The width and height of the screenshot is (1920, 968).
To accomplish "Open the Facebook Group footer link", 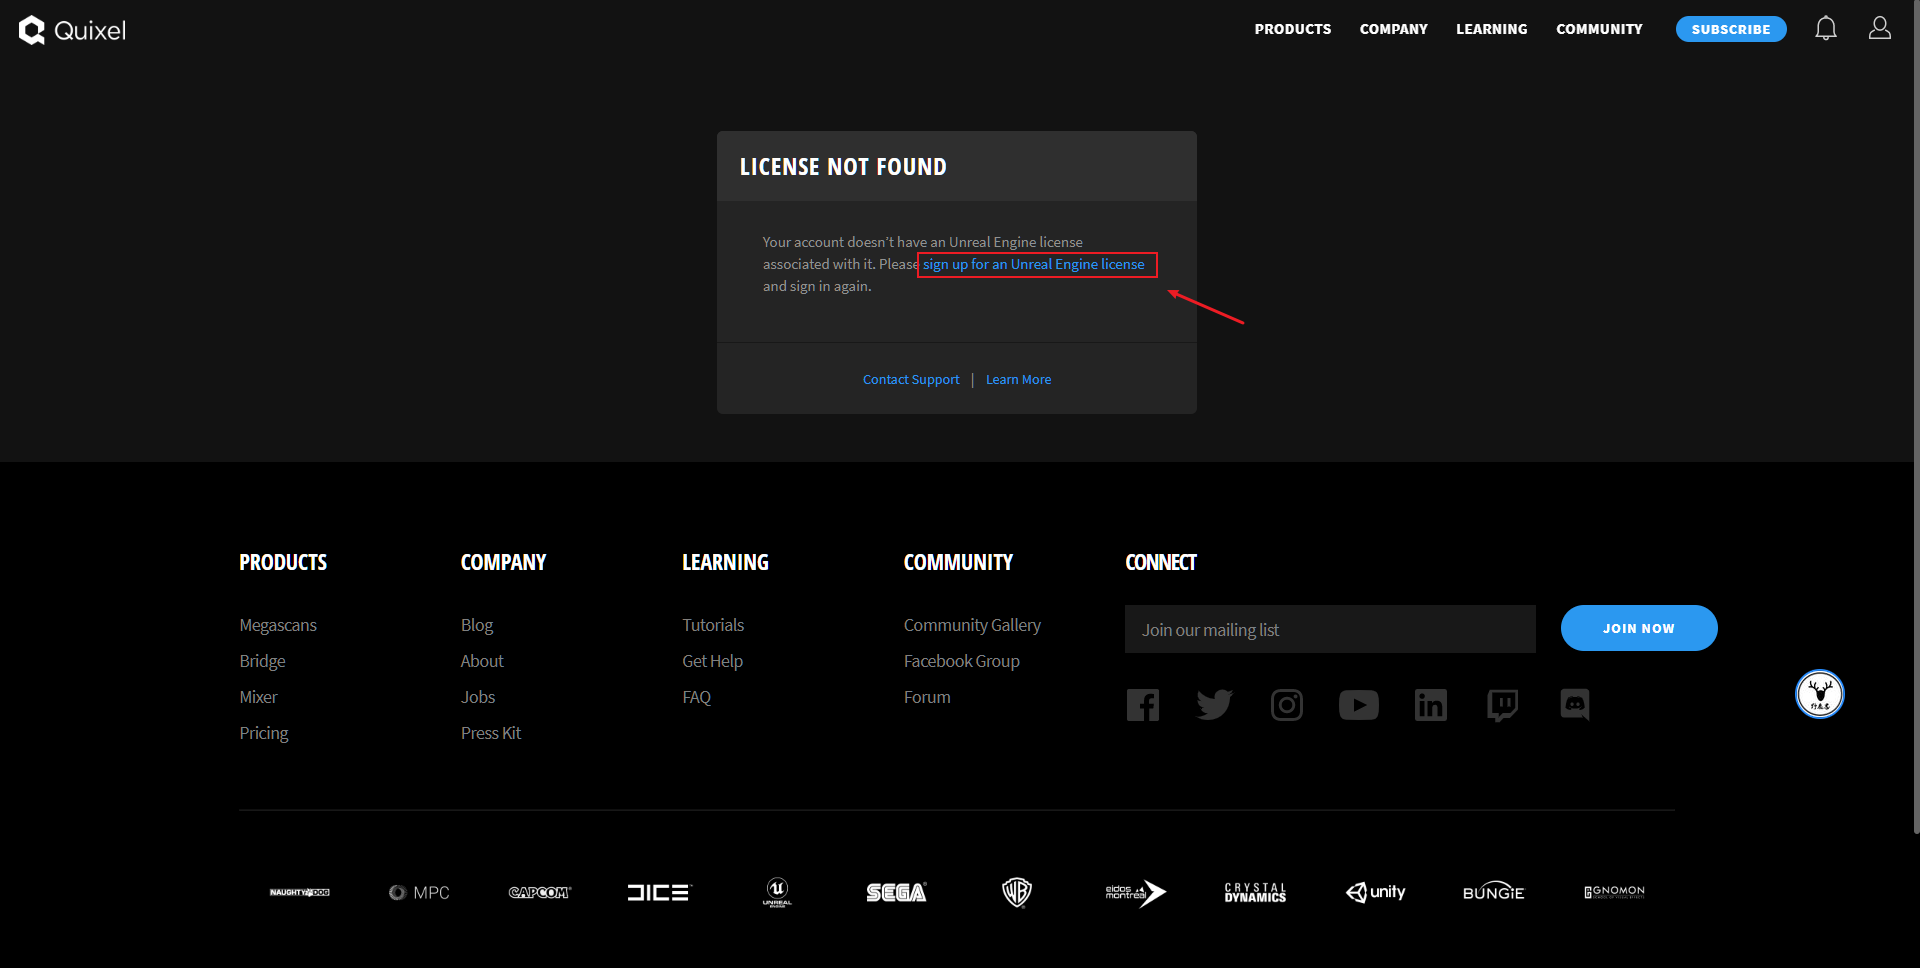I will coord(962,661).
